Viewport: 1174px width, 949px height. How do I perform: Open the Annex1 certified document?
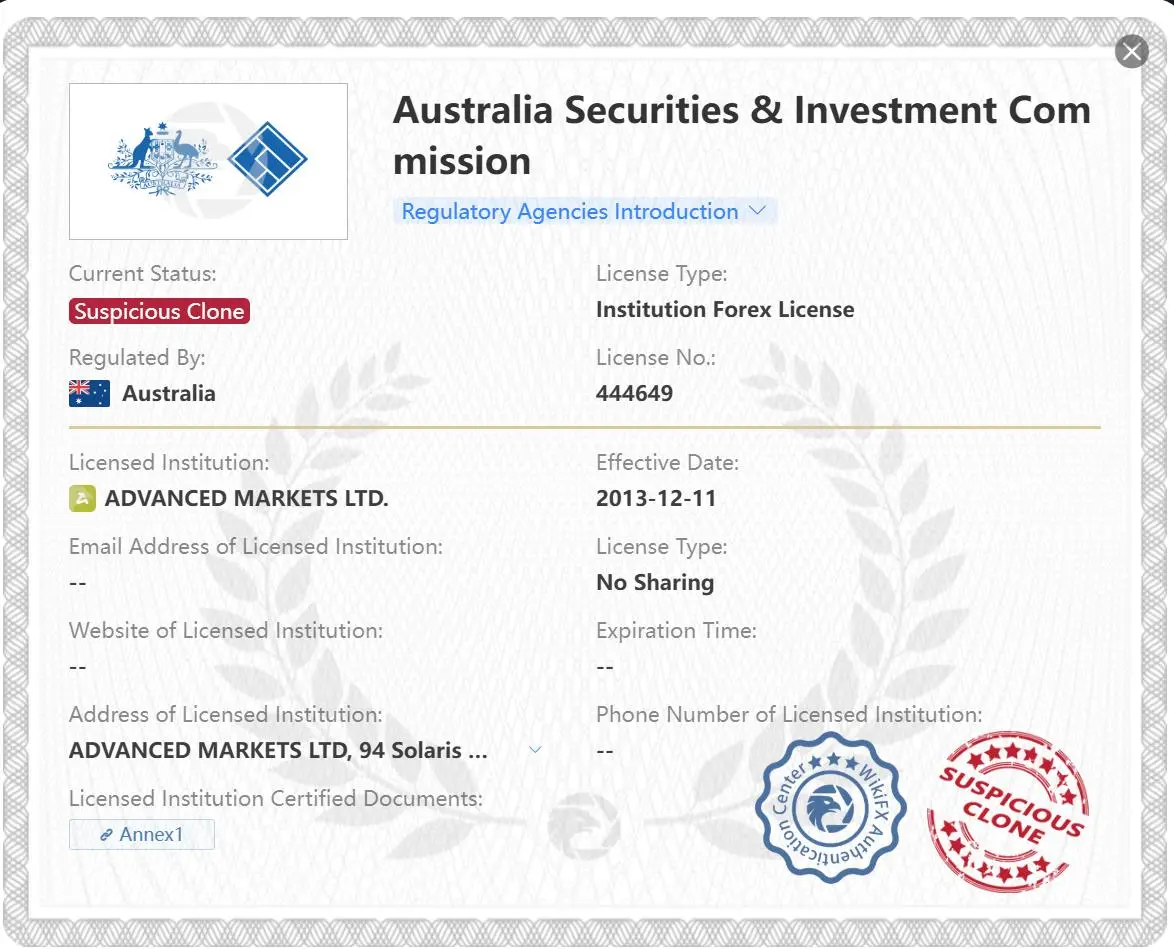tap(142, 834)
